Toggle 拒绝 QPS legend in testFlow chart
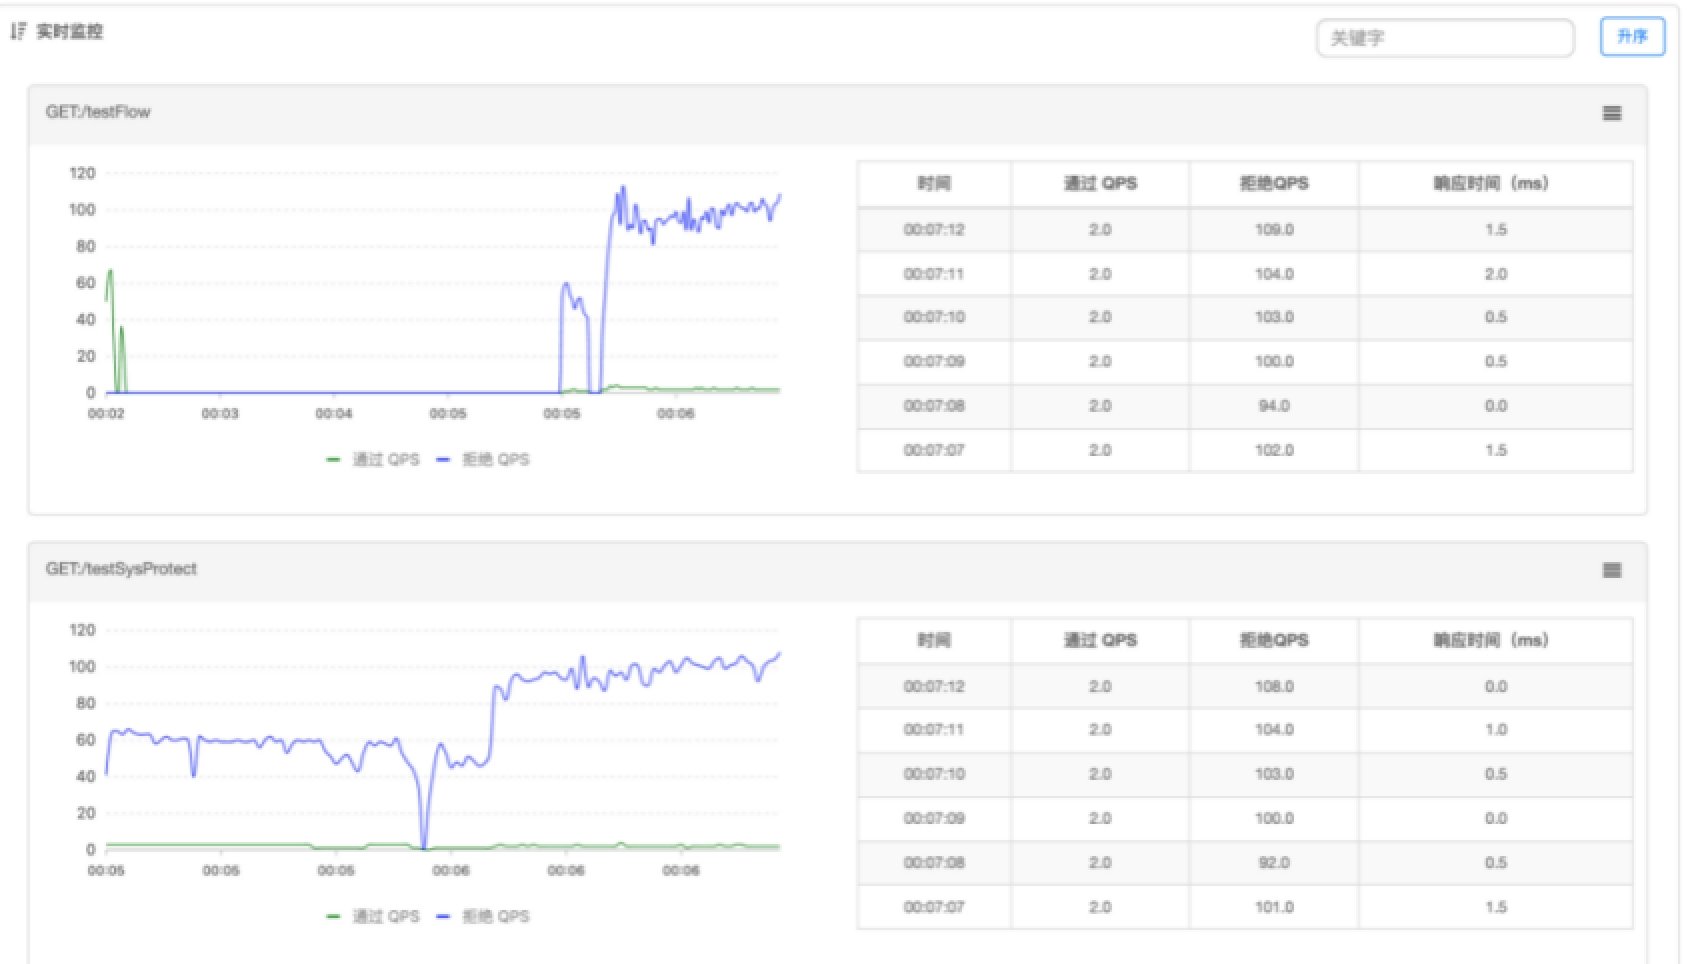The image size is (1704, 964). click(x=484, y=460)
